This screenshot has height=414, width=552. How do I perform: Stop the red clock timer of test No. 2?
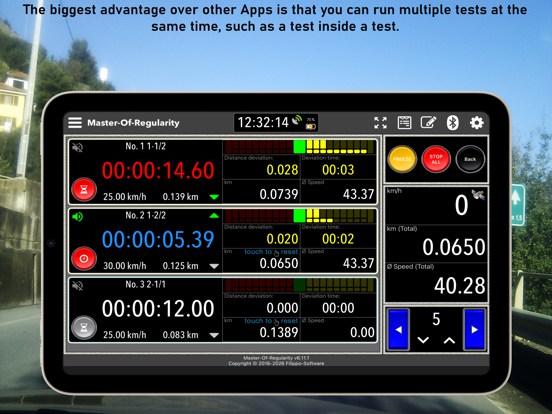pyautogui.click(x=84, y=258)
